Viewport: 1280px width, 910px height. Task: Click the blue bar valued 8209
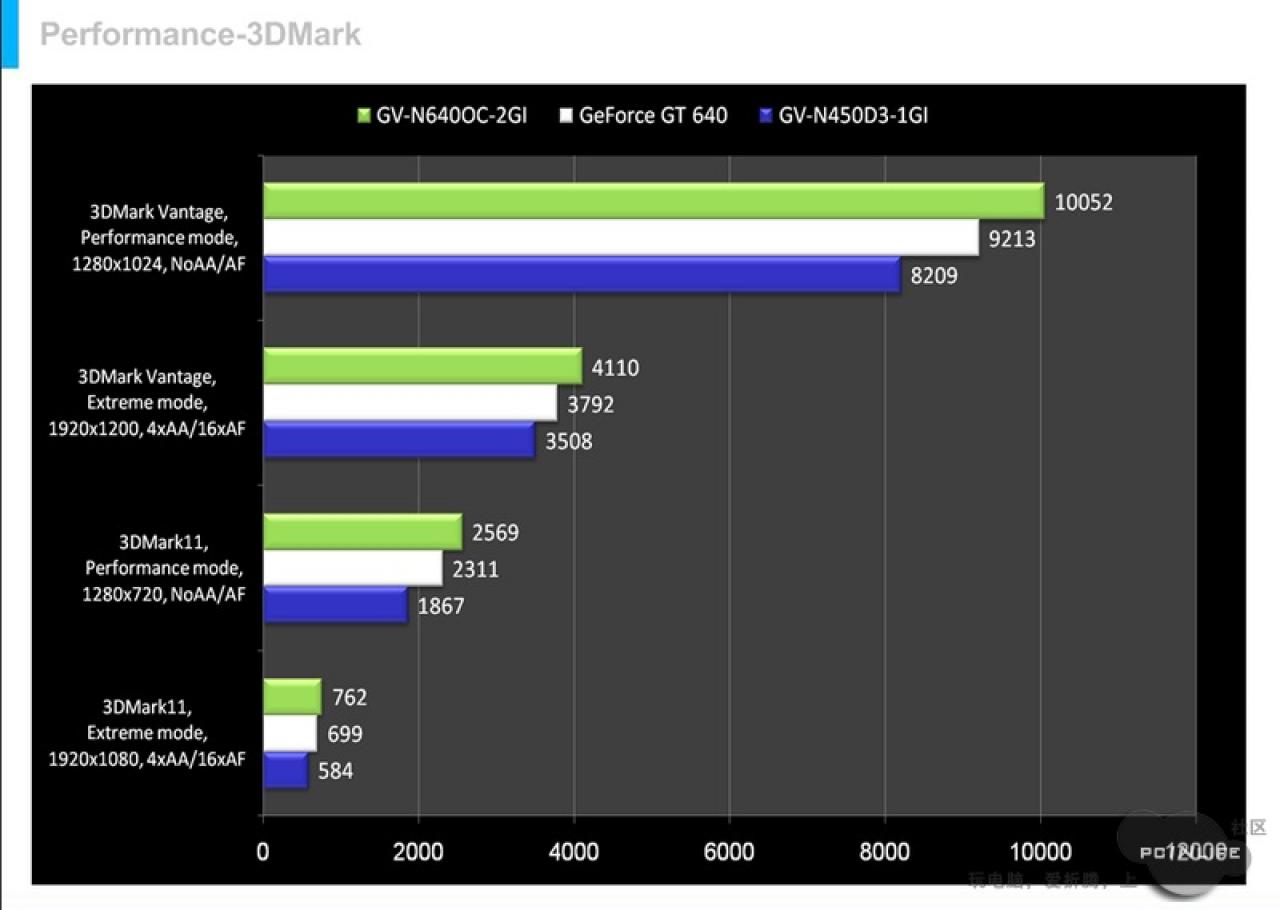point(583,274)
